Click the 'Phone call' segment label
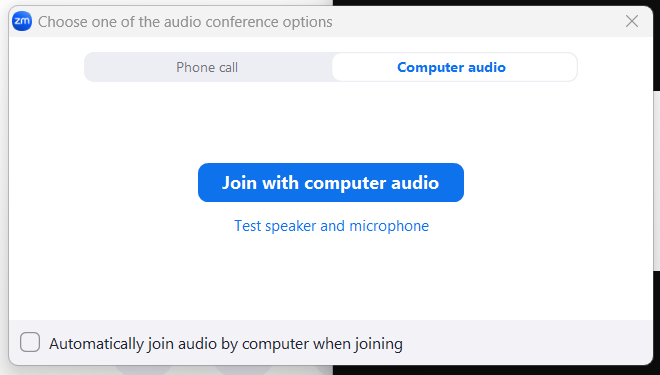This screenshot has height=375, width=660. [207, 67]
